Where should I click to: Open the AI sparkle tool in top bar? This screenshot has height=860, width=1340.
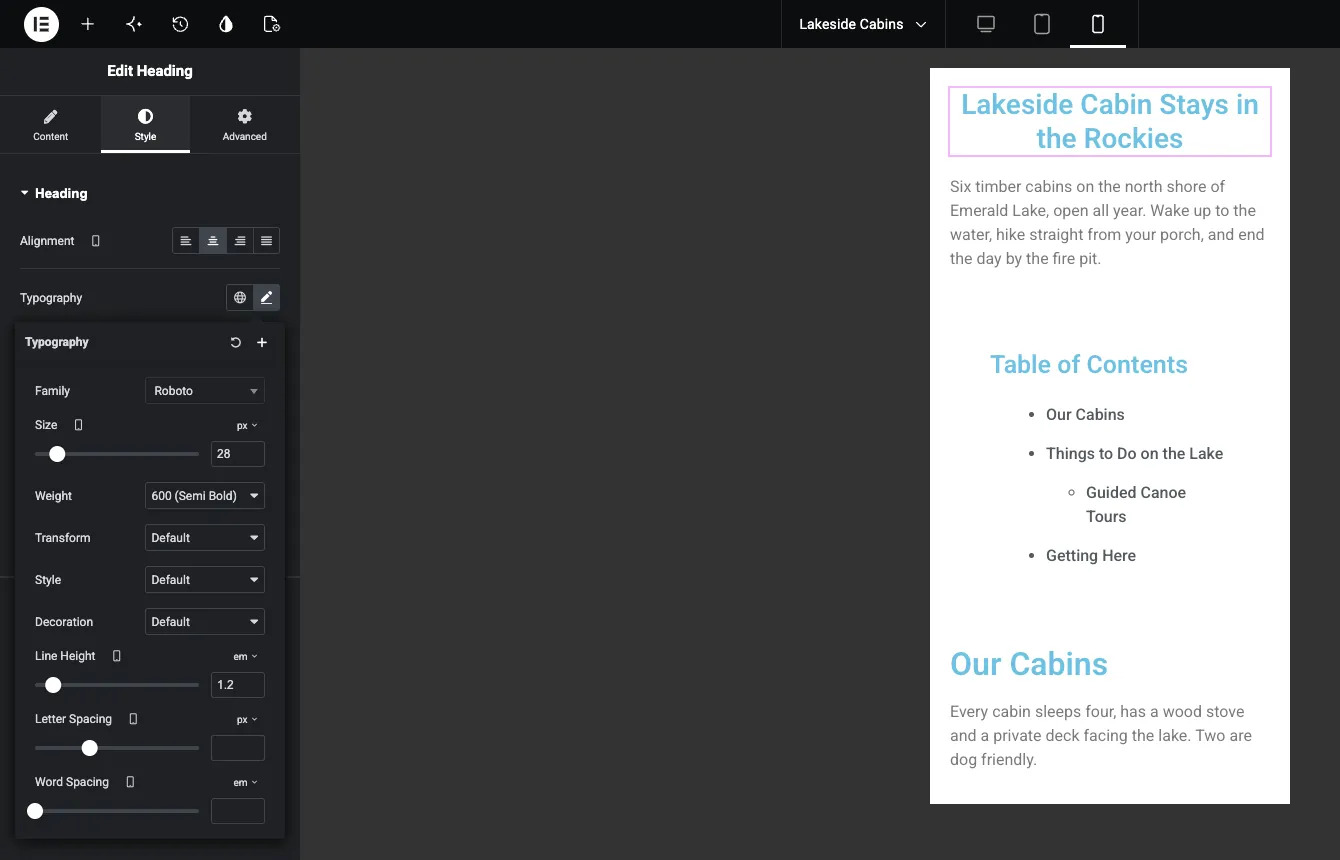pyautogui.click(x=134, y=24)
